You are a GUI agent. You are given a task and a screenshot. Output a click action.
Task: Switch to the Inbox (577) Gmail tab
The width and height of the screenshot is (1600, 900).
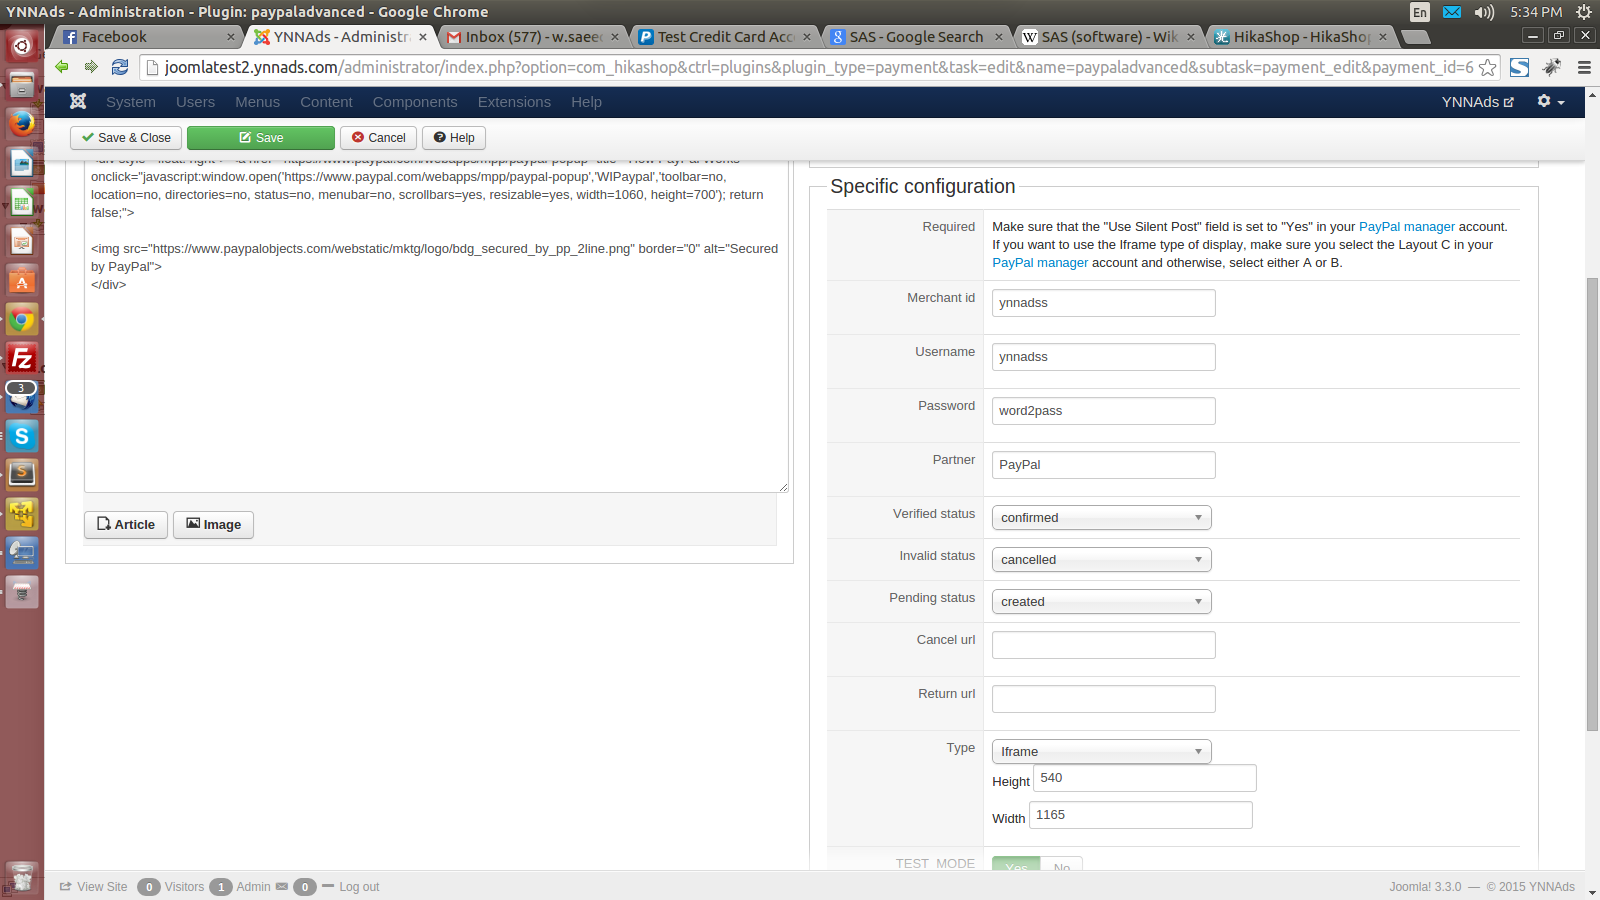click(x=534, y=37)
